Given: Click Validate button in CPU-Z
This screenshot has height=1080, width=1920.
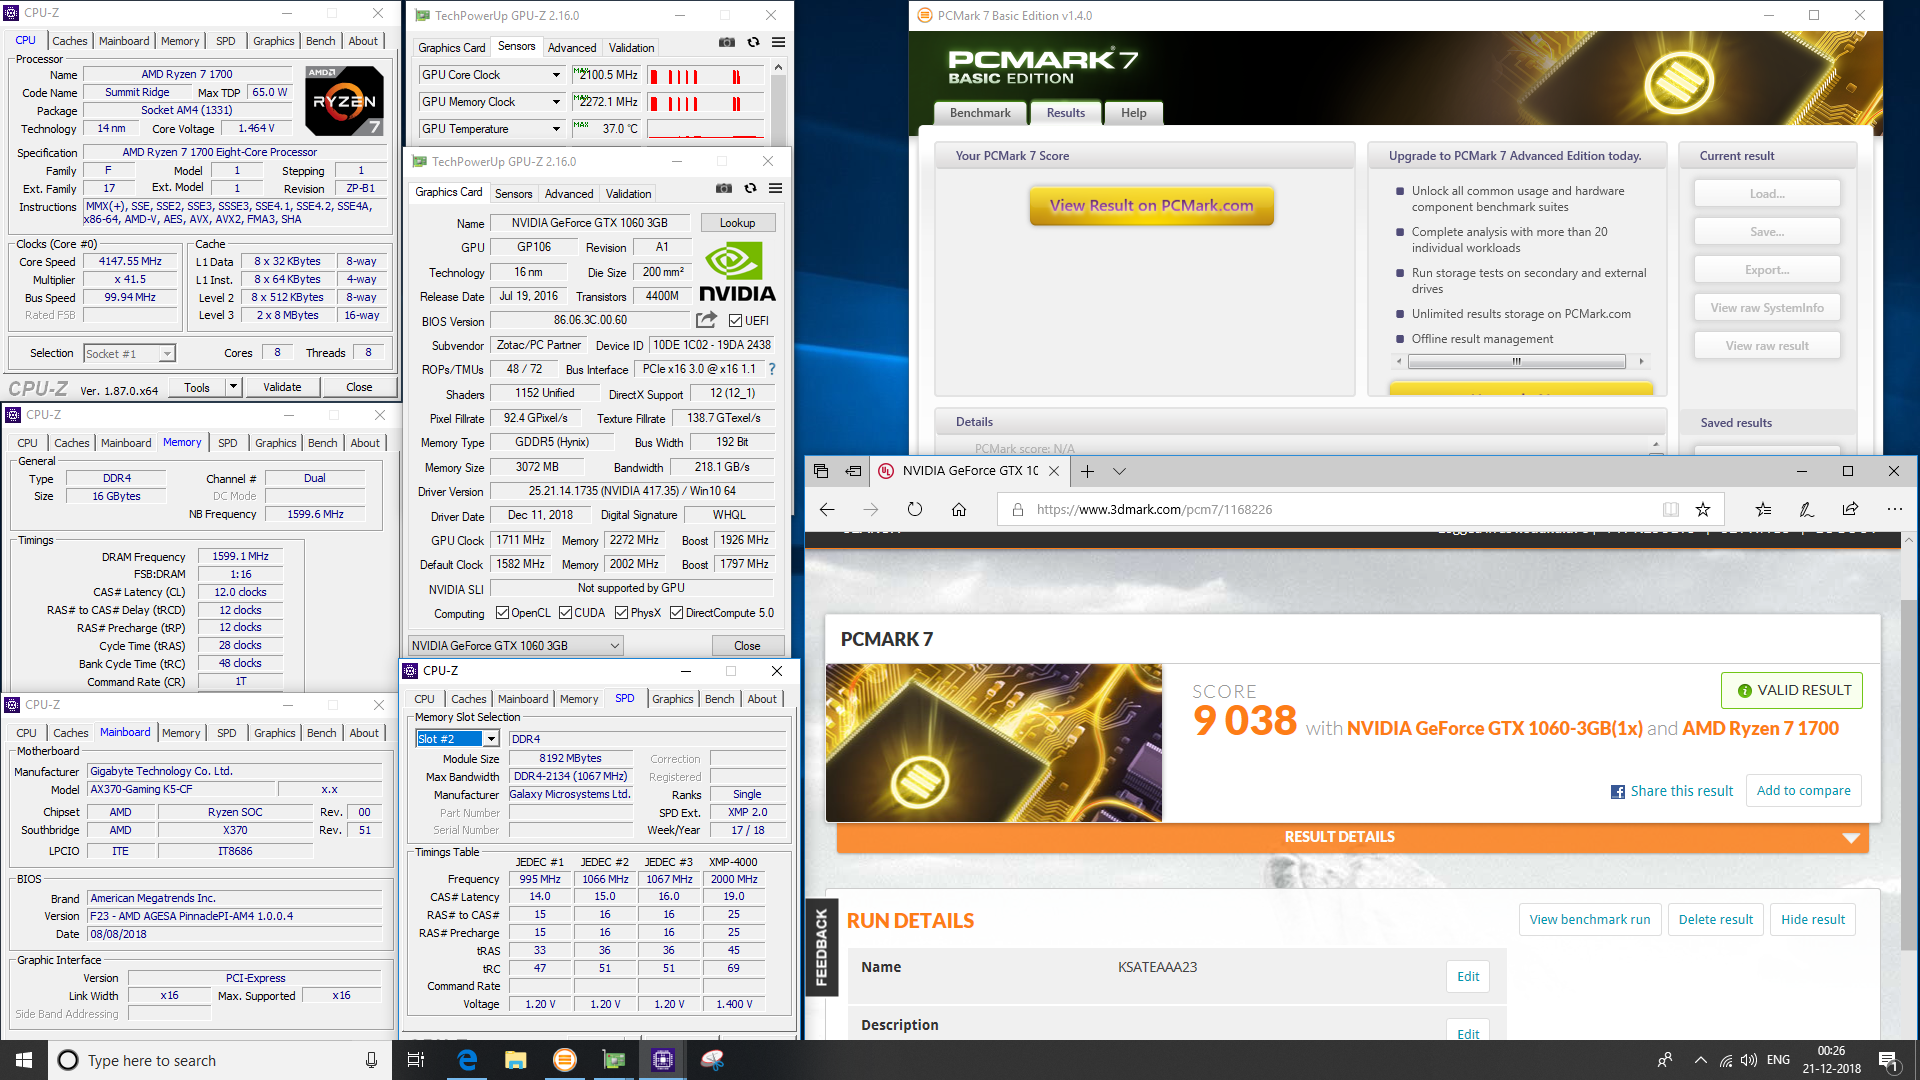Looking at the screenshot, I should [x=282, y=387].
